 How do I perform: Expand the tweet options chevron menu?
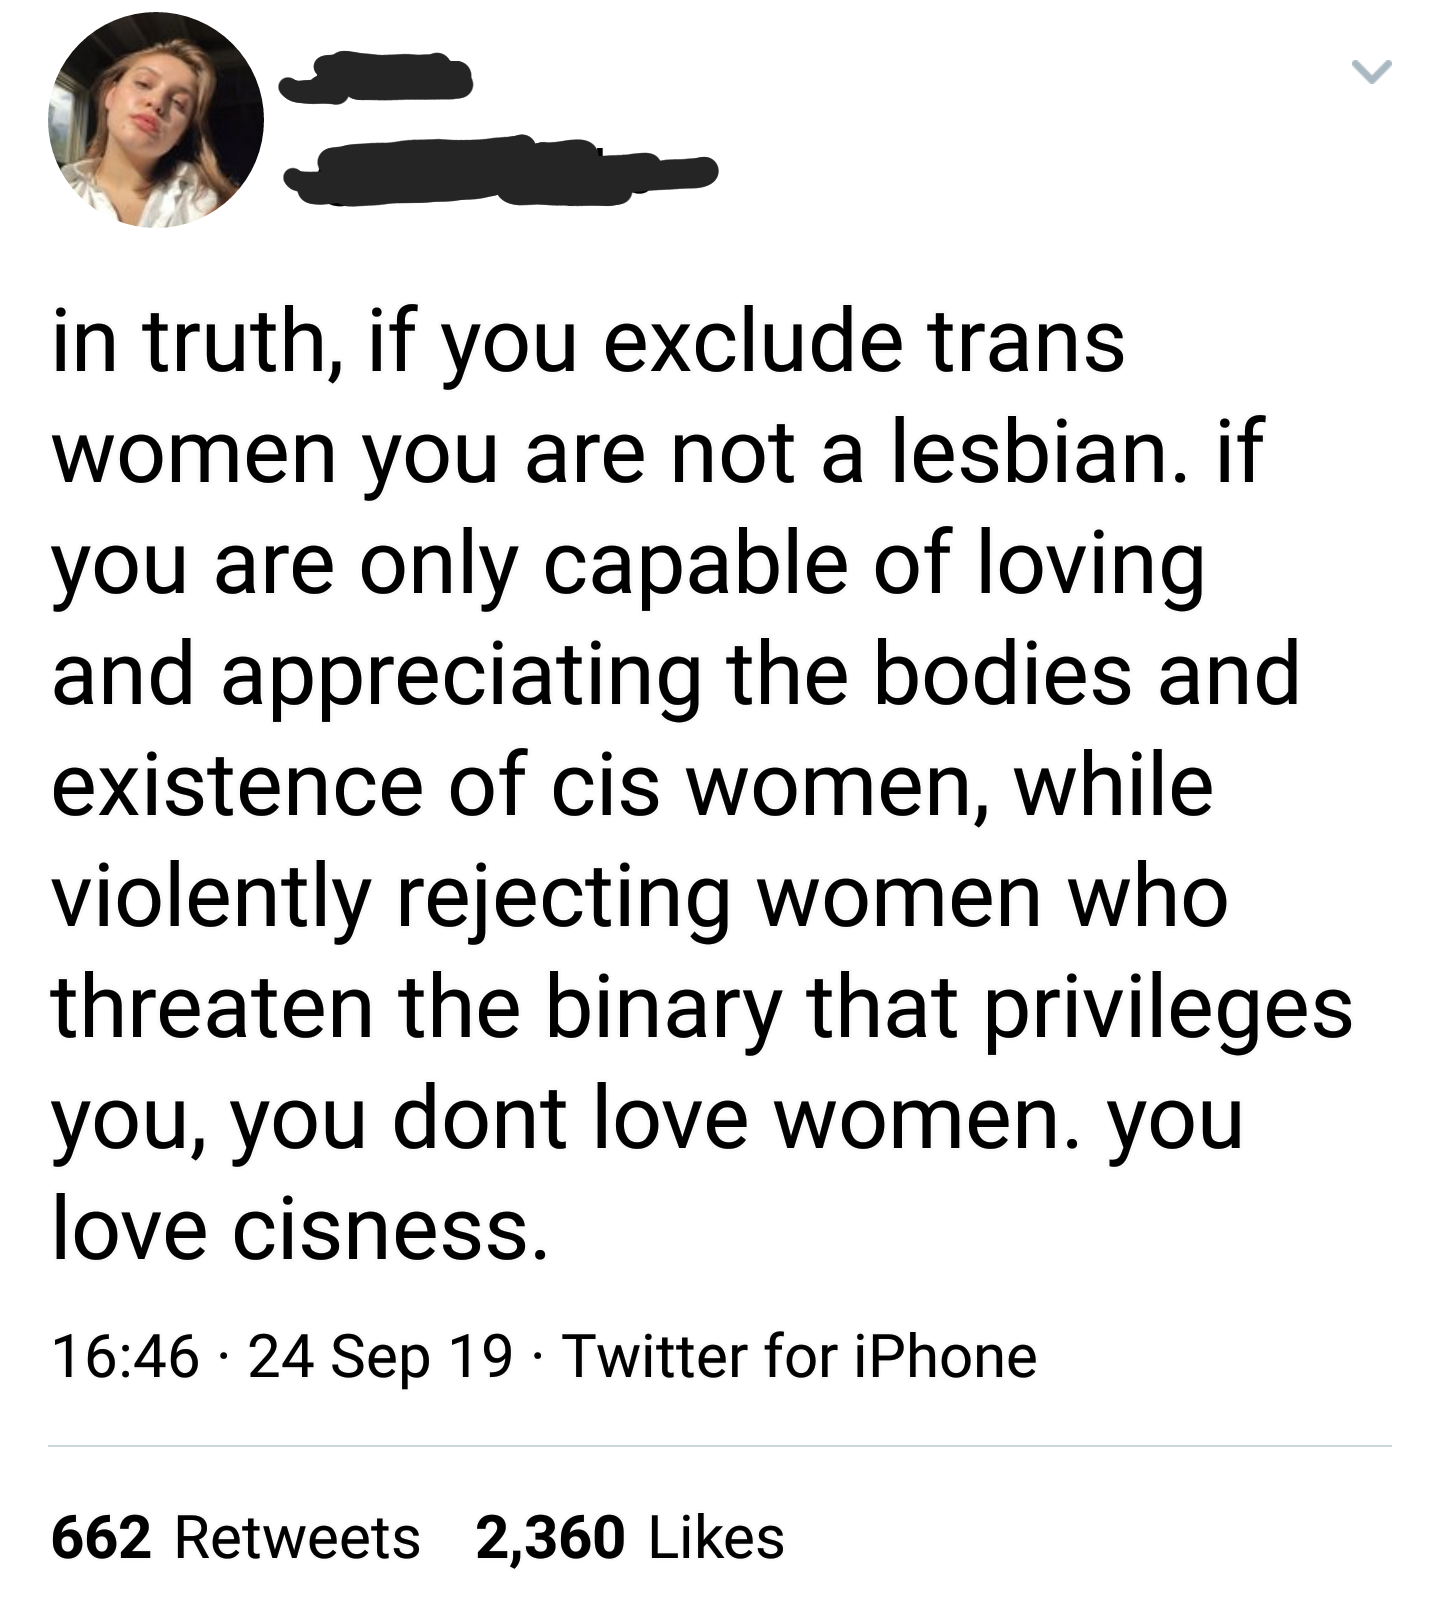tap(1371, 72)
